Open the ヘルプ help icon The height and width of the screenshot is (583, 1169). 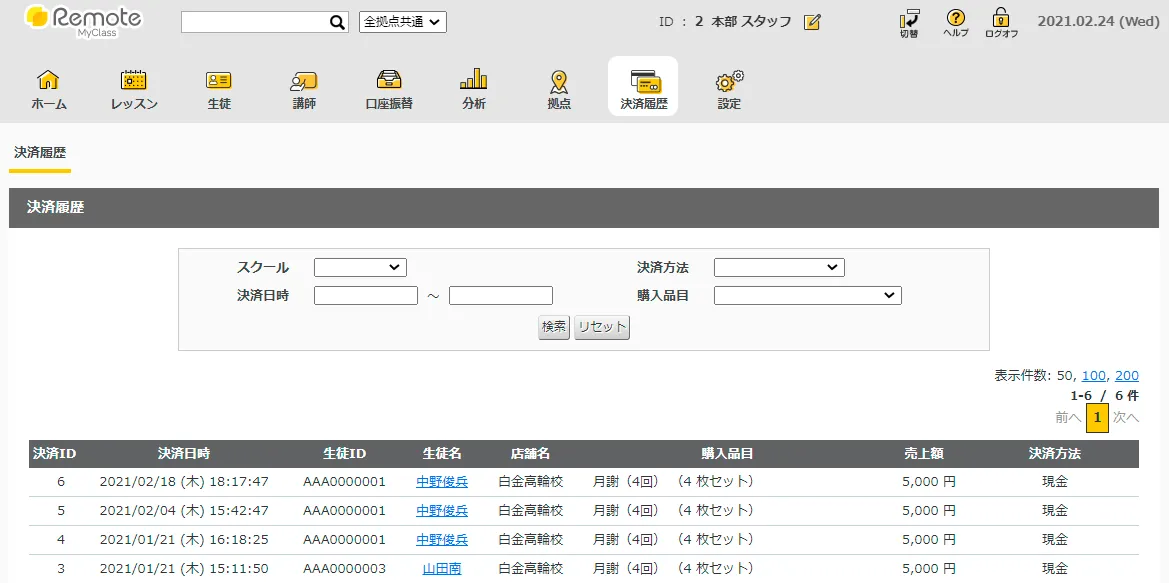pos(955,23)
